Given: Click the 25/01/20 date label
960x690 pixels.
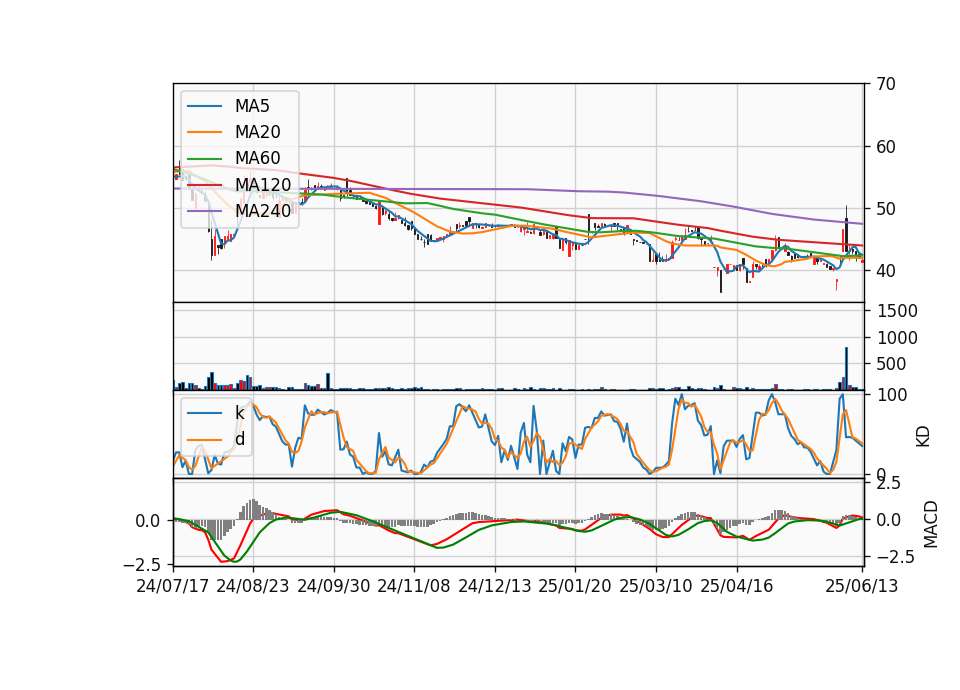Looking at the screenshot, I should pyautogui.click(x=575, y=586).
